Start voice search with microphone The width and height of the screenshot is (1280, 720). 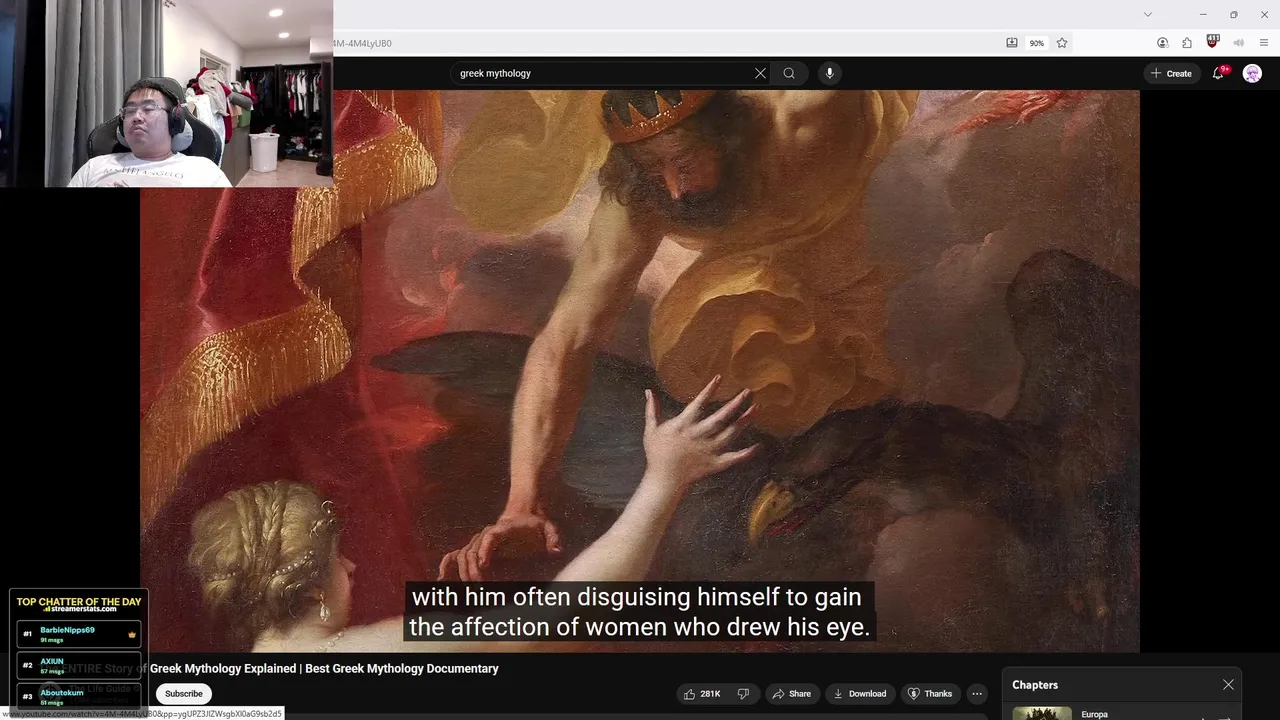point(829,73)
